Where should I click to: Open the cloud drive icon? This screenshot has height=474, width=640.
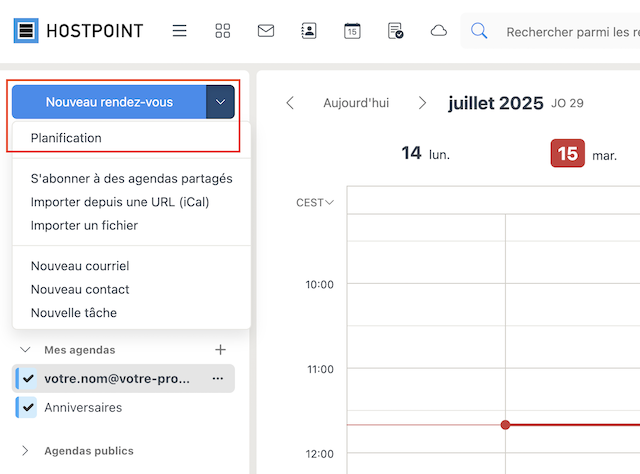tap(439, 31)
